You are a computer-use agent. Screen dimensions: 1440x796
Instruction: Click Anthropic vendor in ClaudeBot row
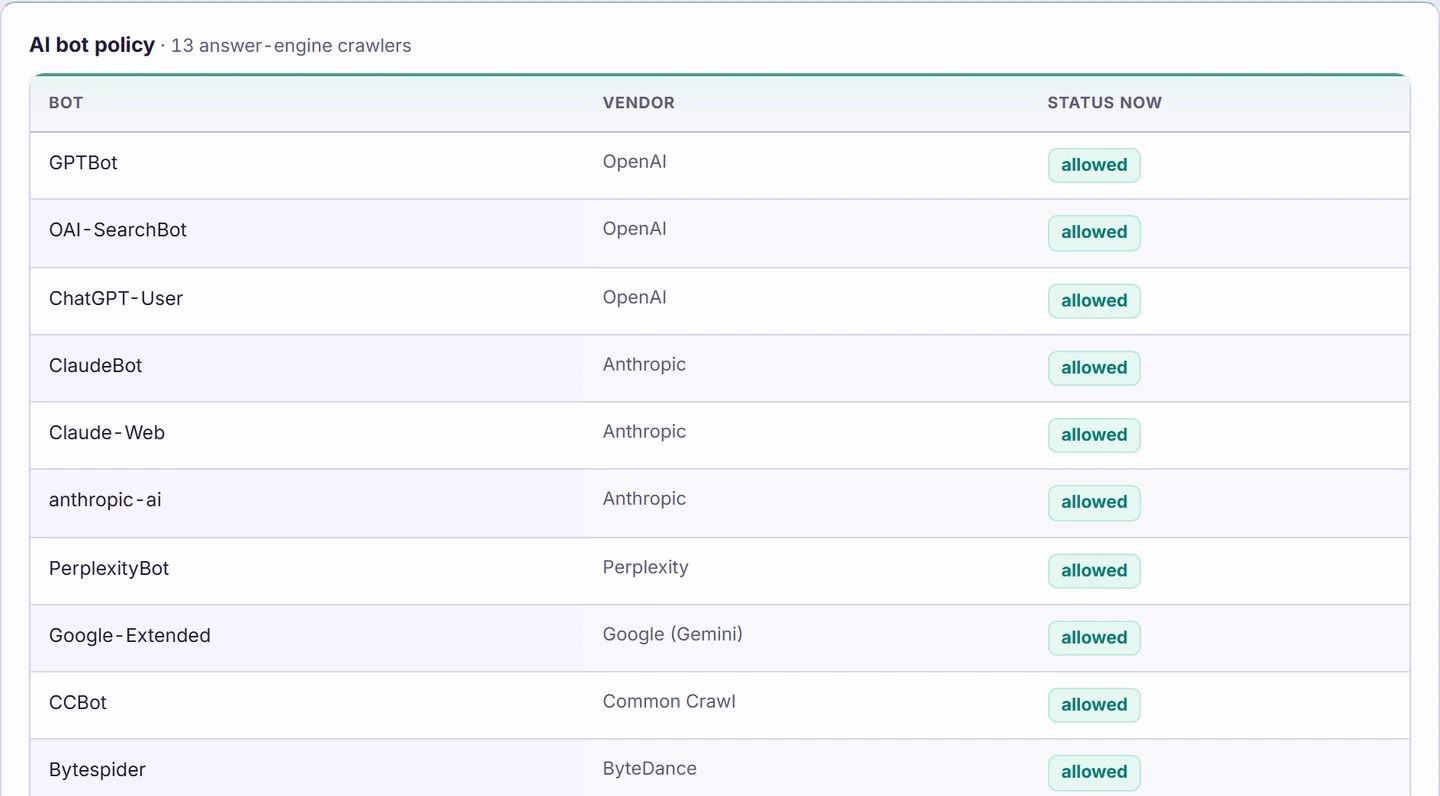[x=644, y=364]
